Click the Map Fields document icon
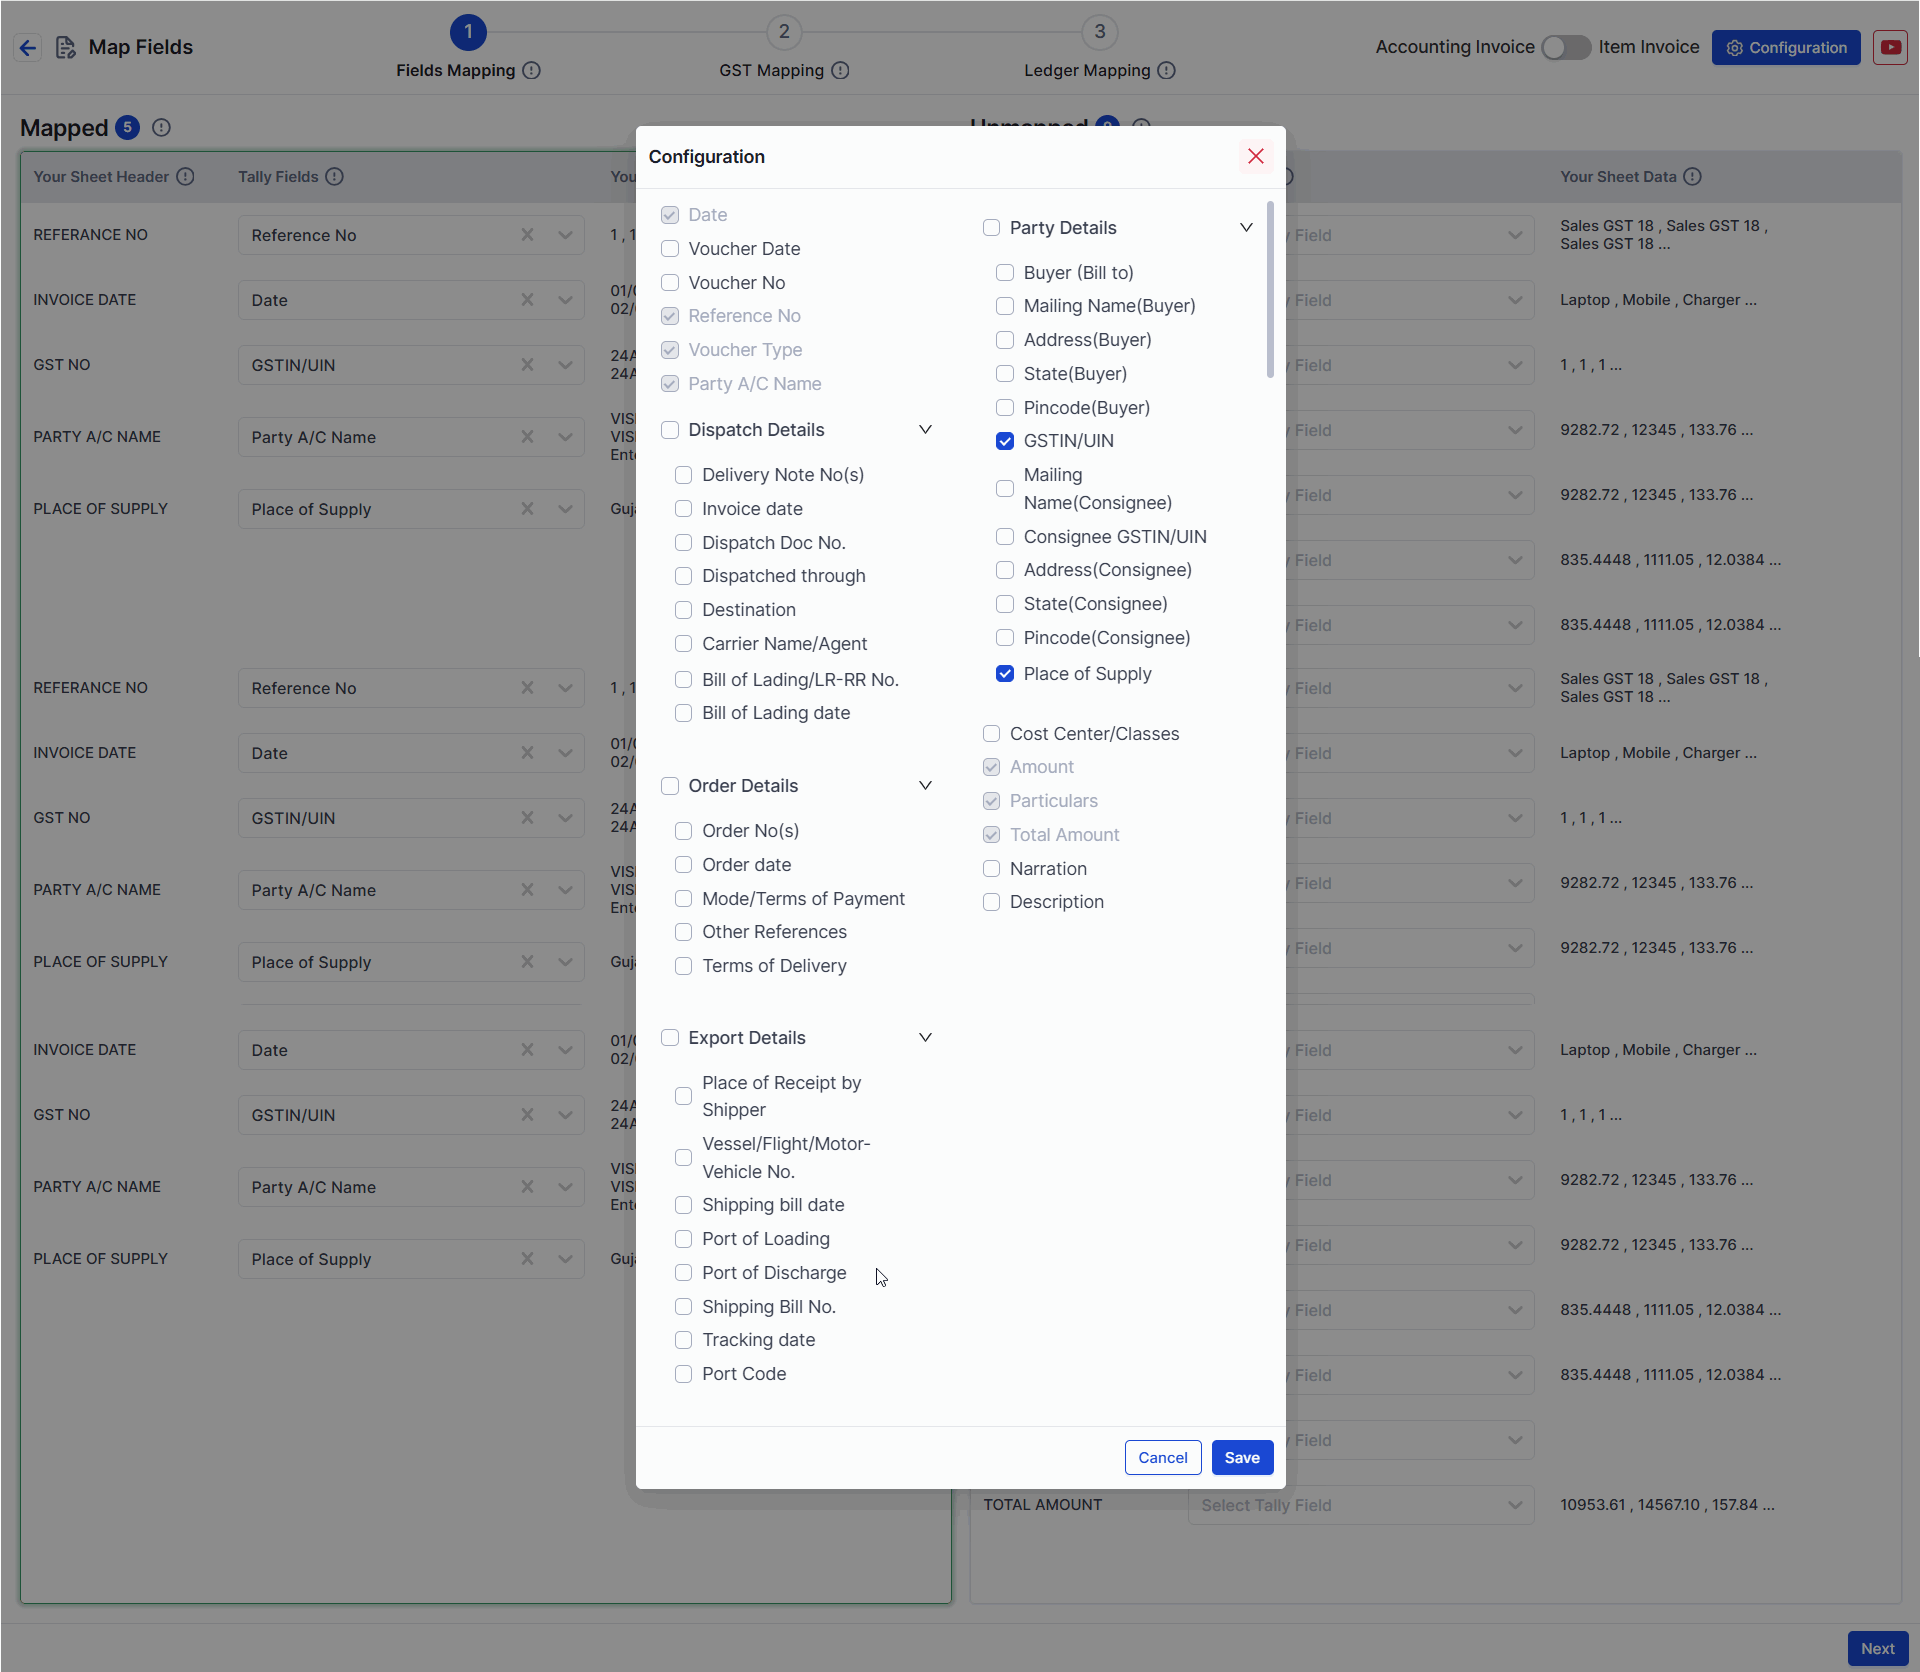Viewport: 1920px width, 1672px height. pos(65,47)
